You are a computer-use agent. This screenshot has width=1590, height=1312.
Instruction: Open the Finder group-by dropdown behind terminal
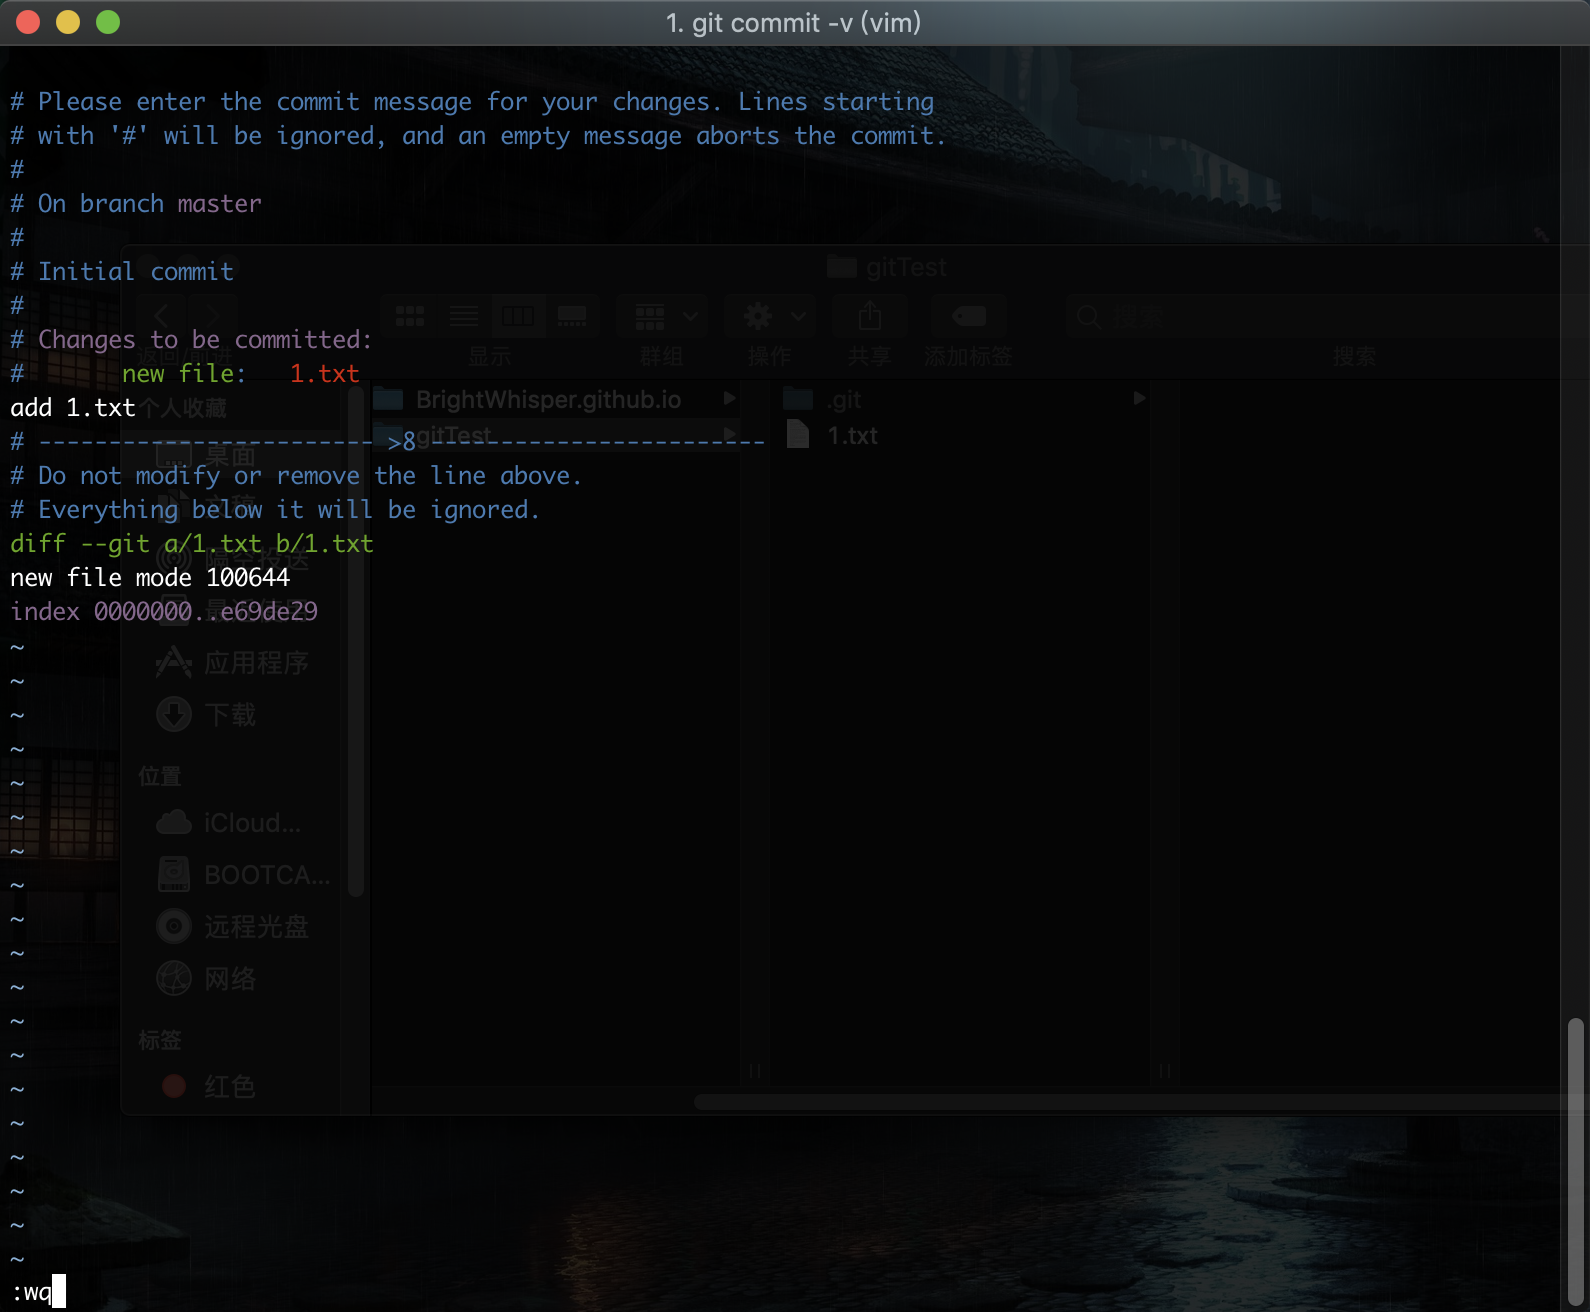tap(663, 317)
